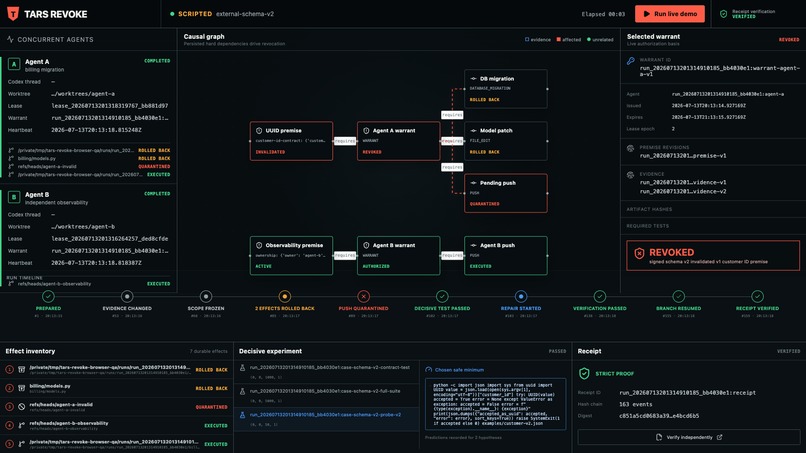
Task: Open the Agent A warrant node
Action: [398, 141]
